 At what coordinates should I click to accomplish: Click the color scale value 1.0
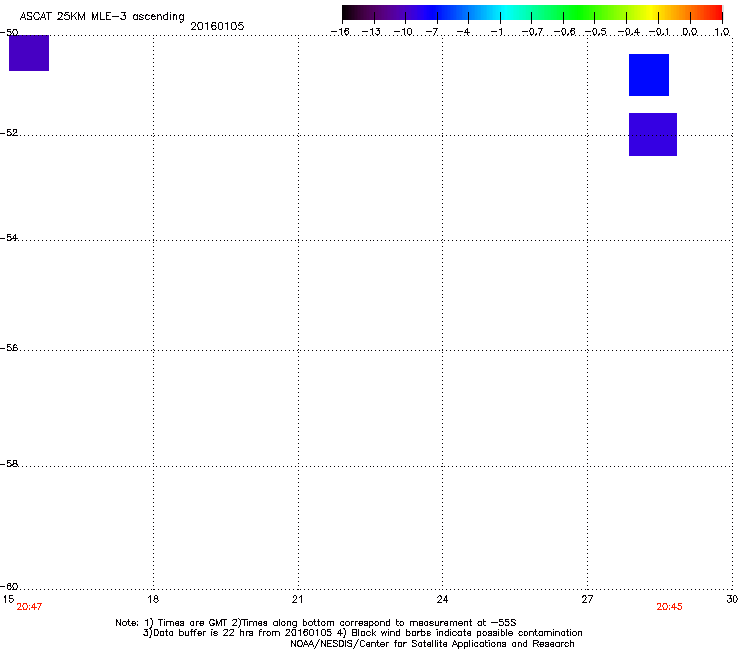point(722,32)
